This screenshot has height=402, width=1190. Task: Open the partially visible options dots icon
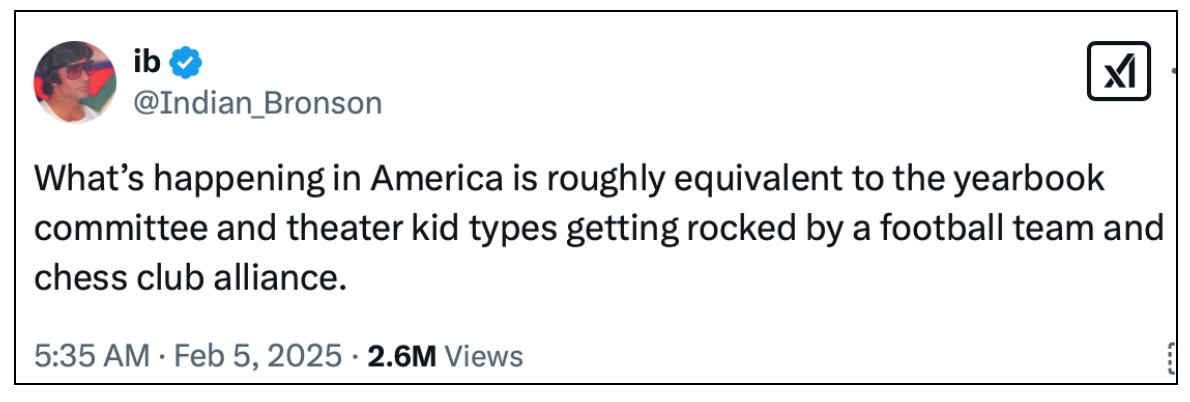(x=1169, y=357)
